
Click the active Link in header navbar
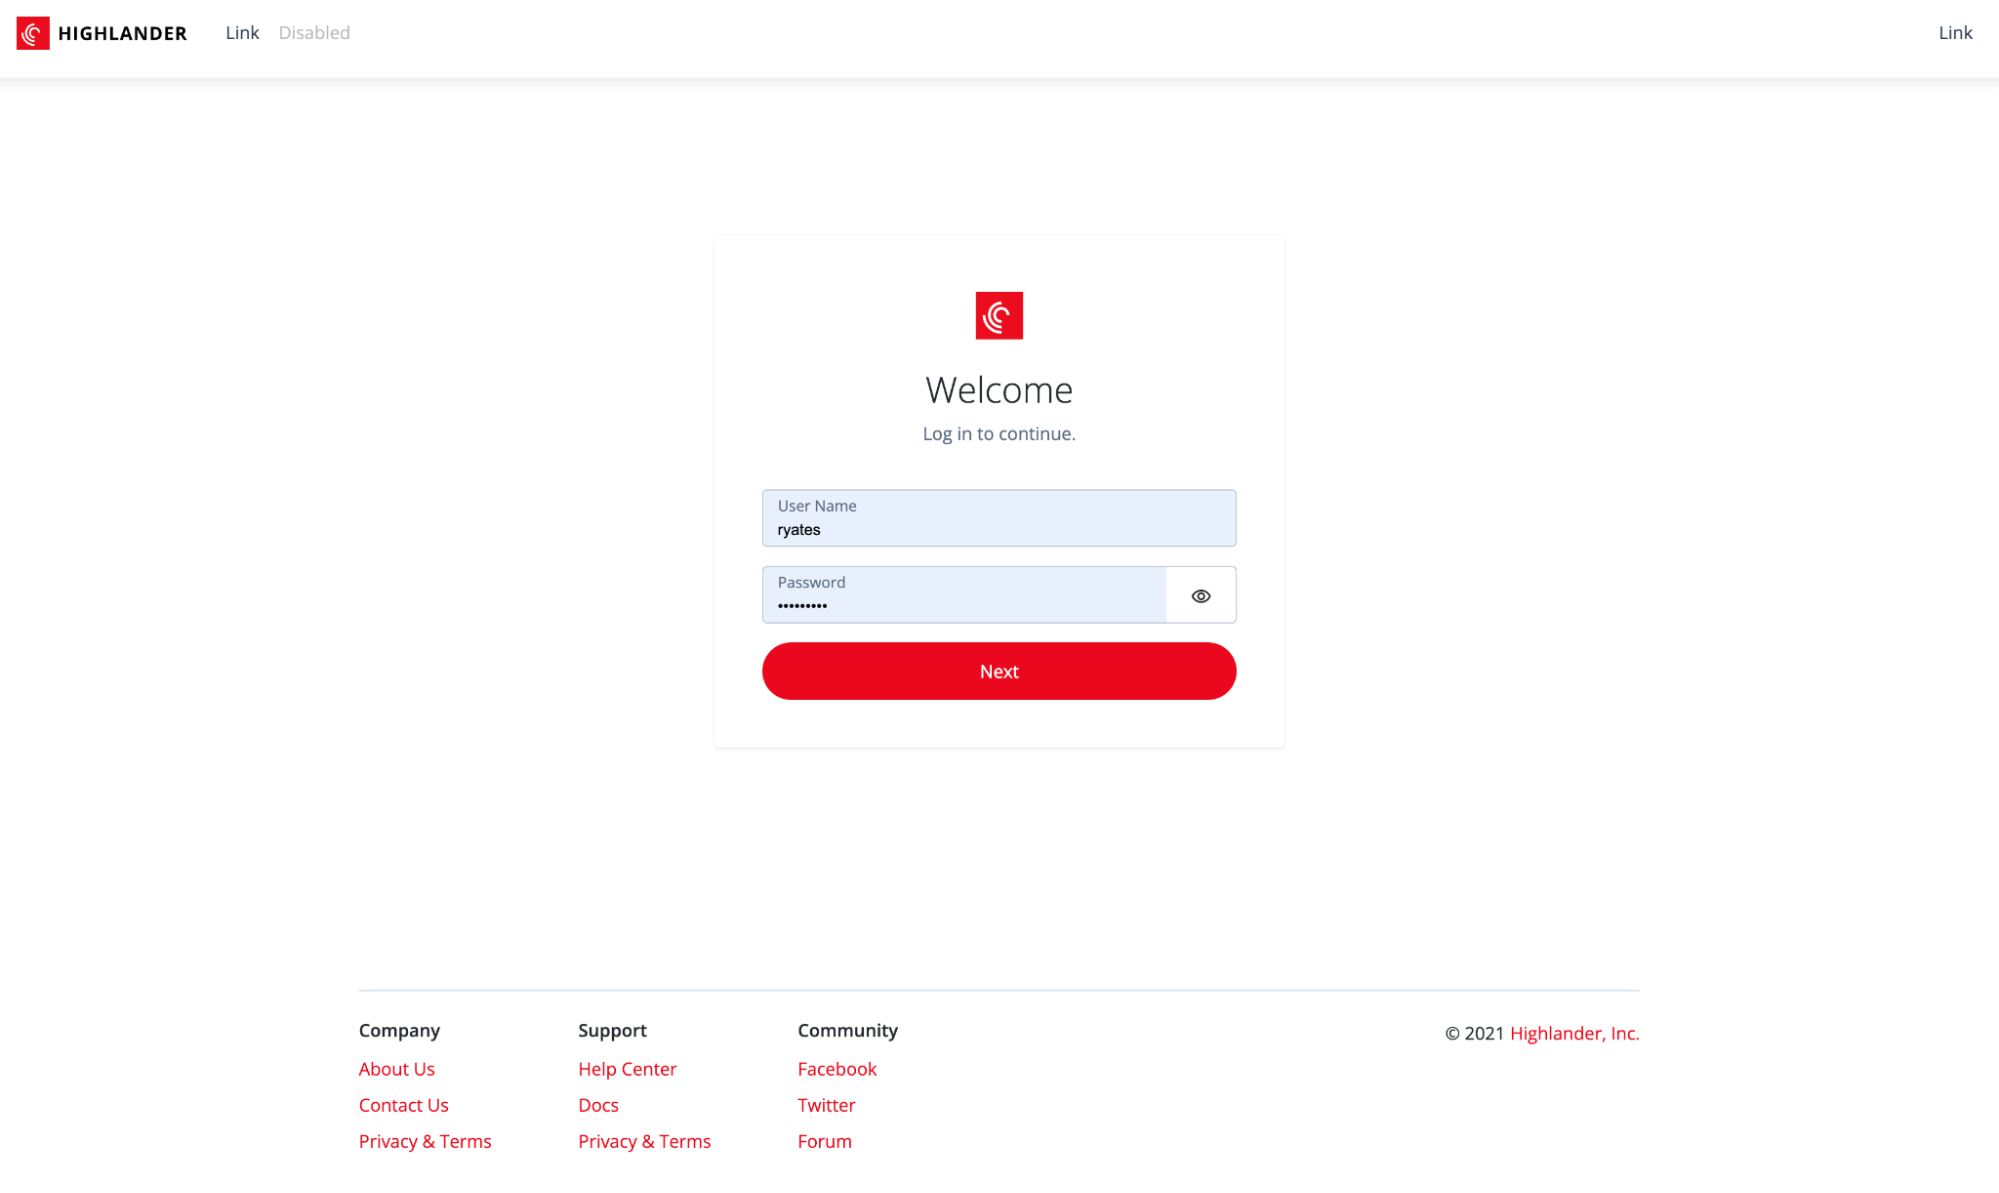(x=241, y=33)
